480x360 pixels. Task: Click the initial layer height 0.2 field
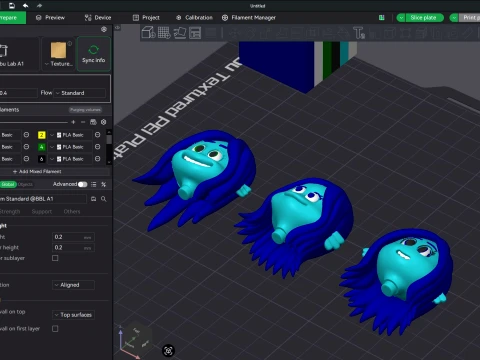pyautogui.click(x=74, y=248)
